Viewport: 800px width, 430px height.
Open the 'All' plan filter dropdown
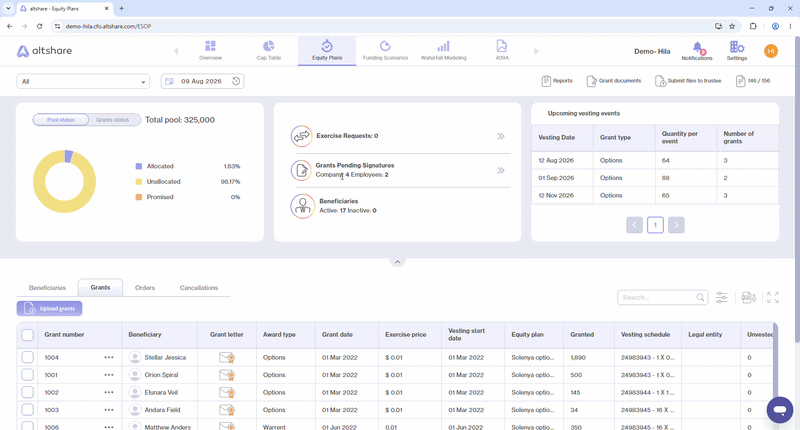click(83, 82)
